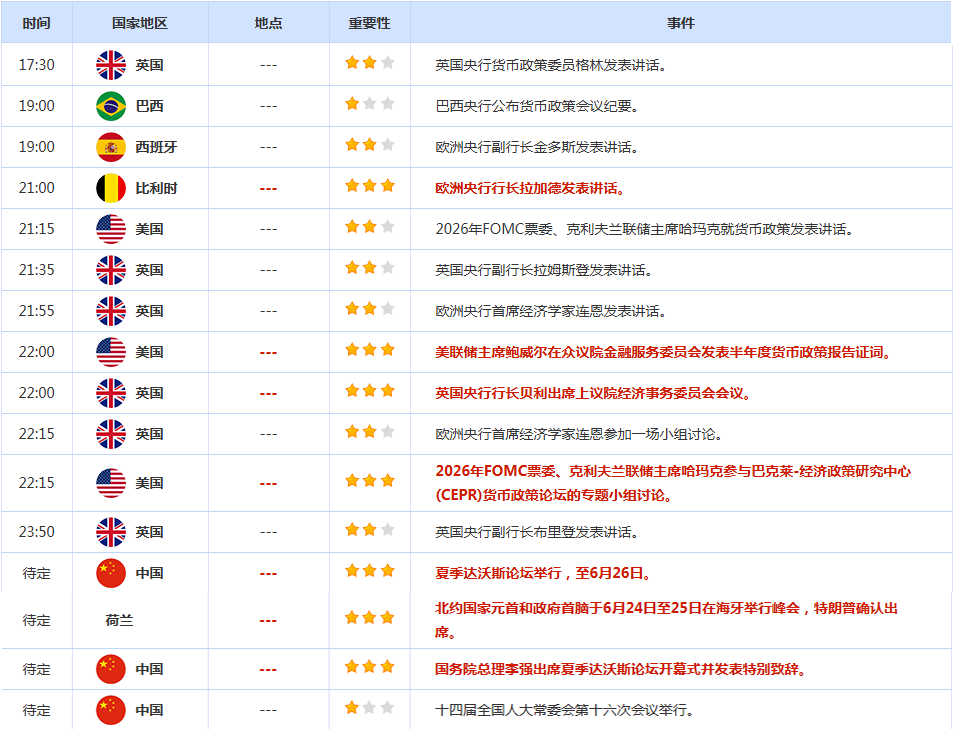Click the 英国央行副行长拉姆斯登发表讲话 text

tap(544, 270)
